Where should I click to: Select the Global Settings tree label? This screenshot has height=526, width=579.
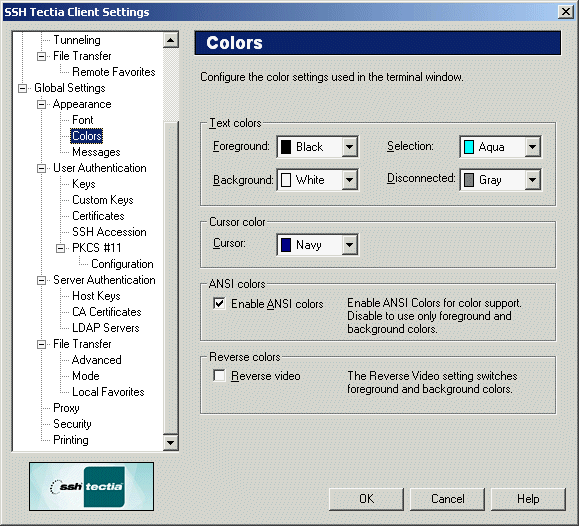[70, 88]
